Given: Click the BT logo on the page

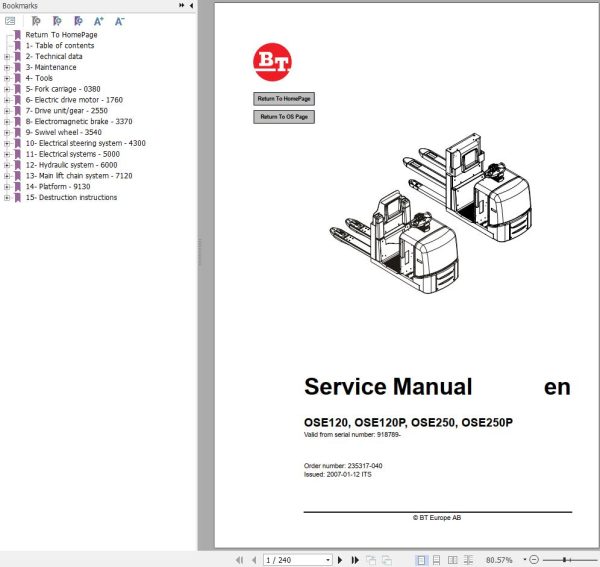Looking at the screenshot, I should pos(272,62).
